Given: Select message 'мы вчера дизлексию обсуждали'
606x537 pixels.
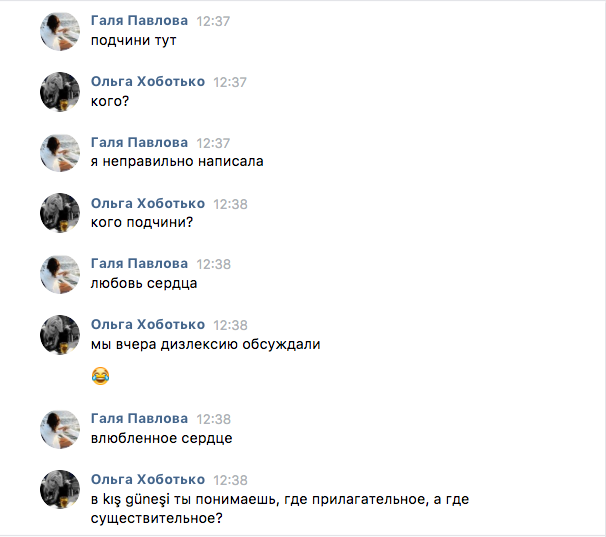Looking at the screenshot, I should point(206,344).
